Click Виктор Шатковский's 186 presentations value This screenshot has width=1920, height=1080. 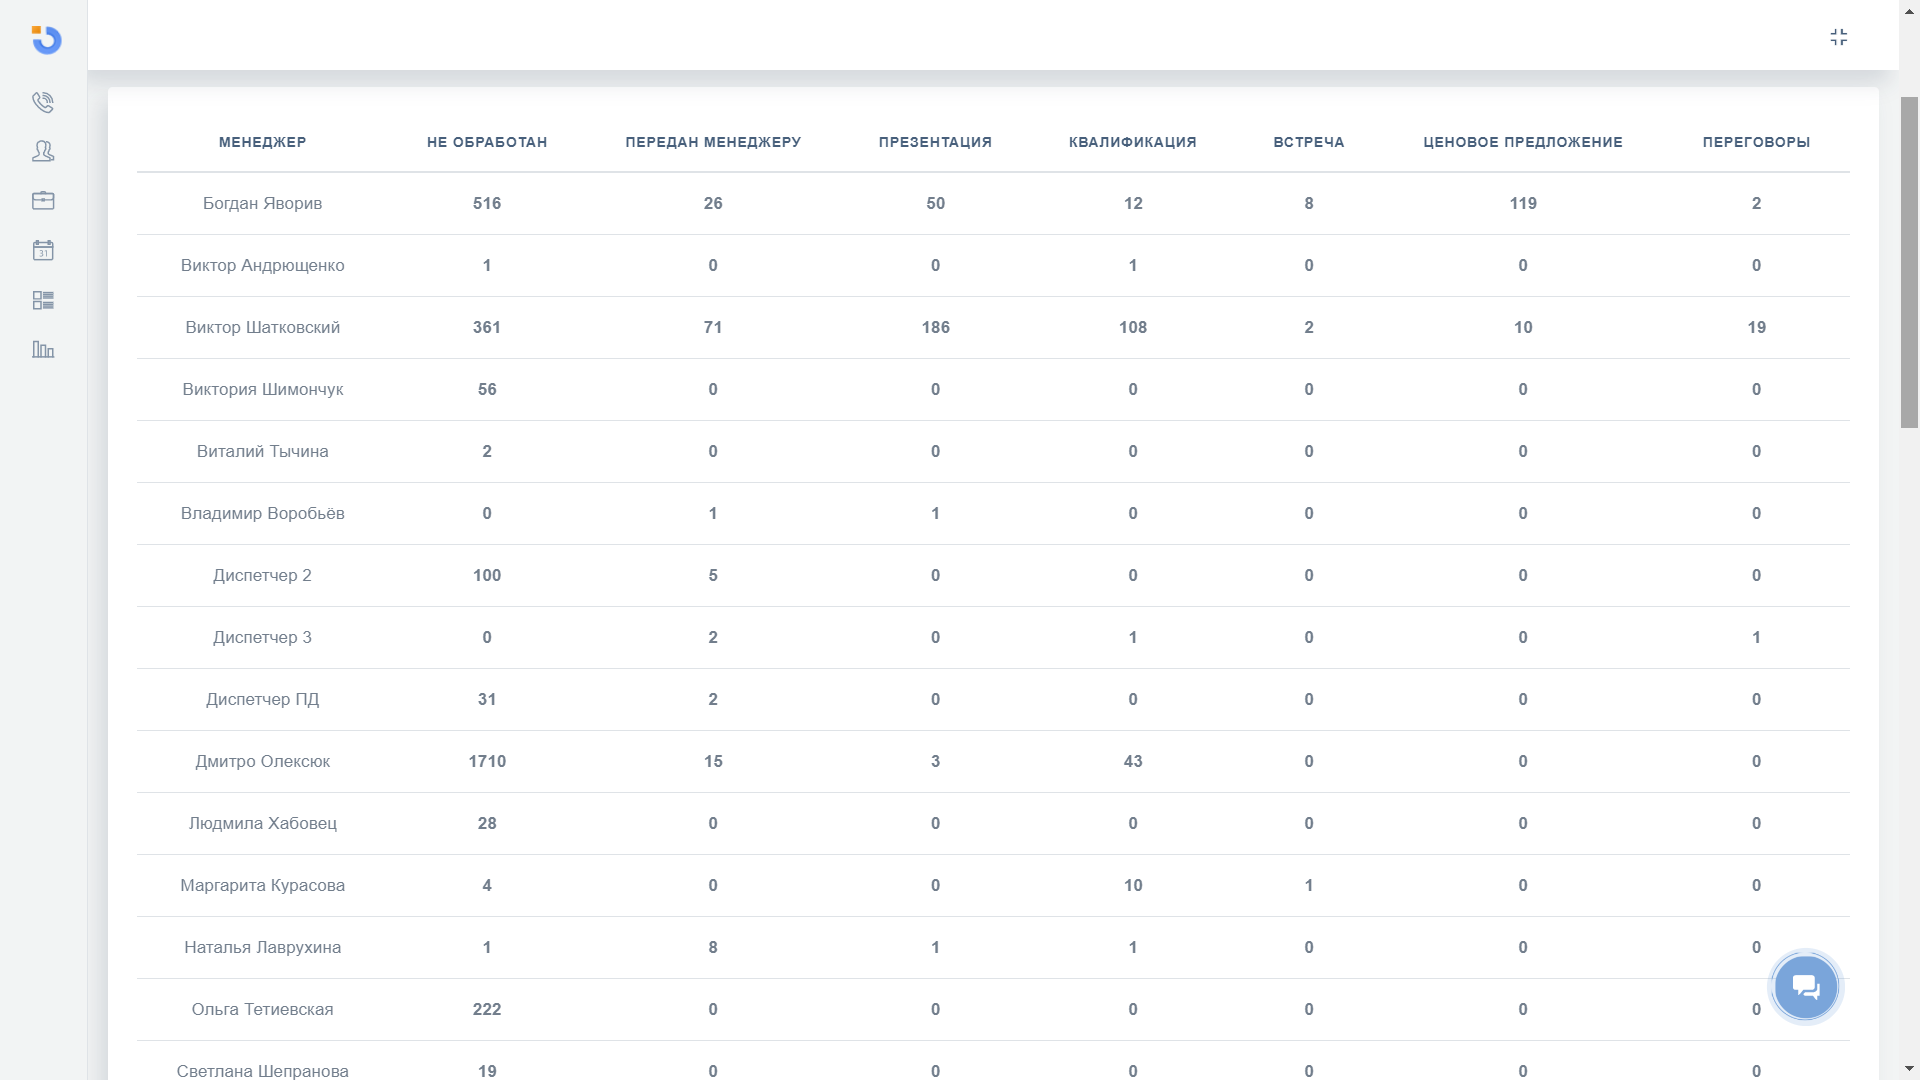[x=935, y=327]
